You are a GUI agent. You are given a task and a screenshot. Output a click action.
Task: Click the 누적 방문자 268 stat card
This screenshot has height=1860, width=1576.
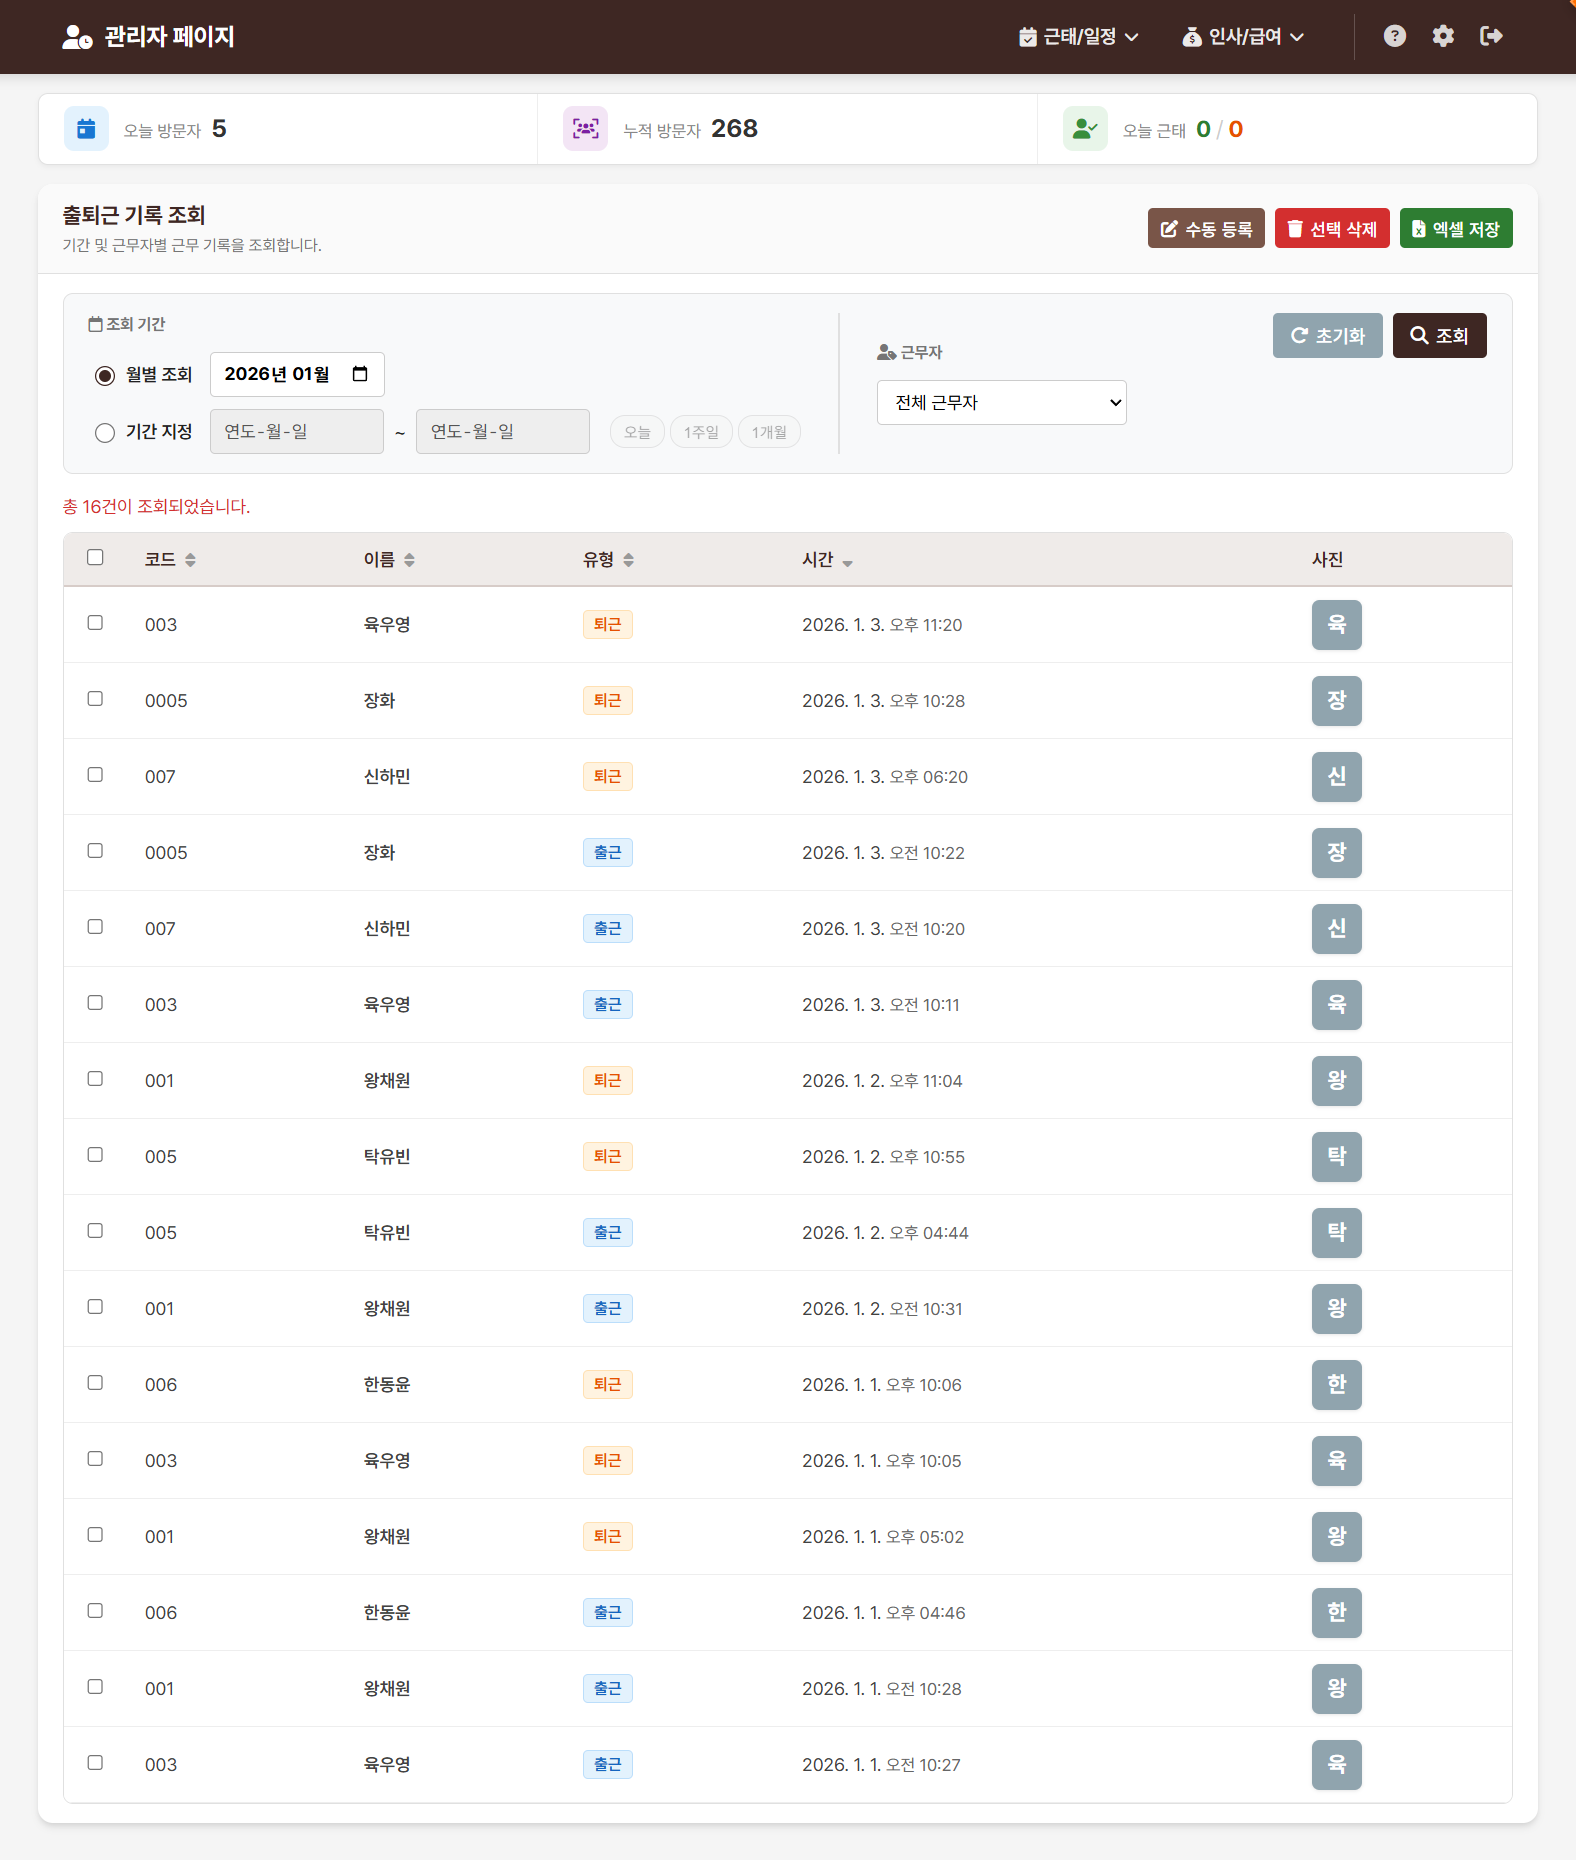pos(788,129)
